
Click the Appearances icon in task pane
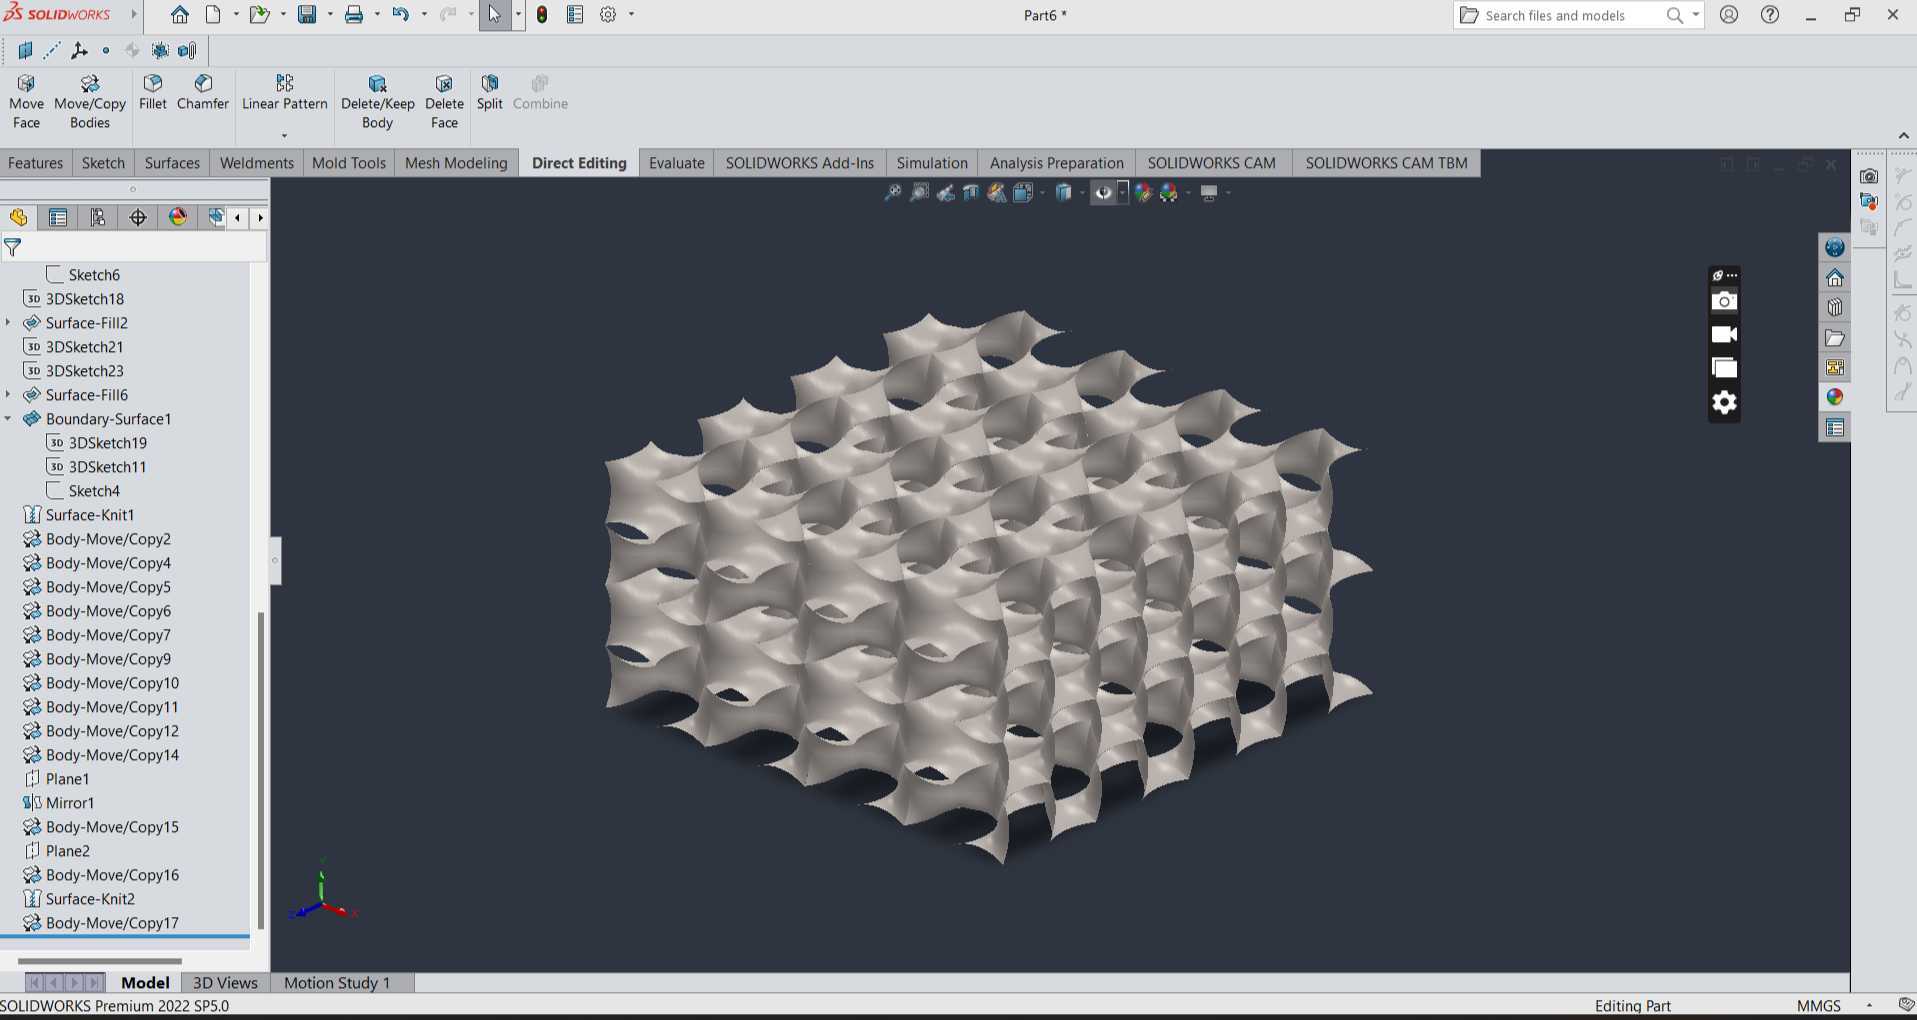tap(1834, 397)
